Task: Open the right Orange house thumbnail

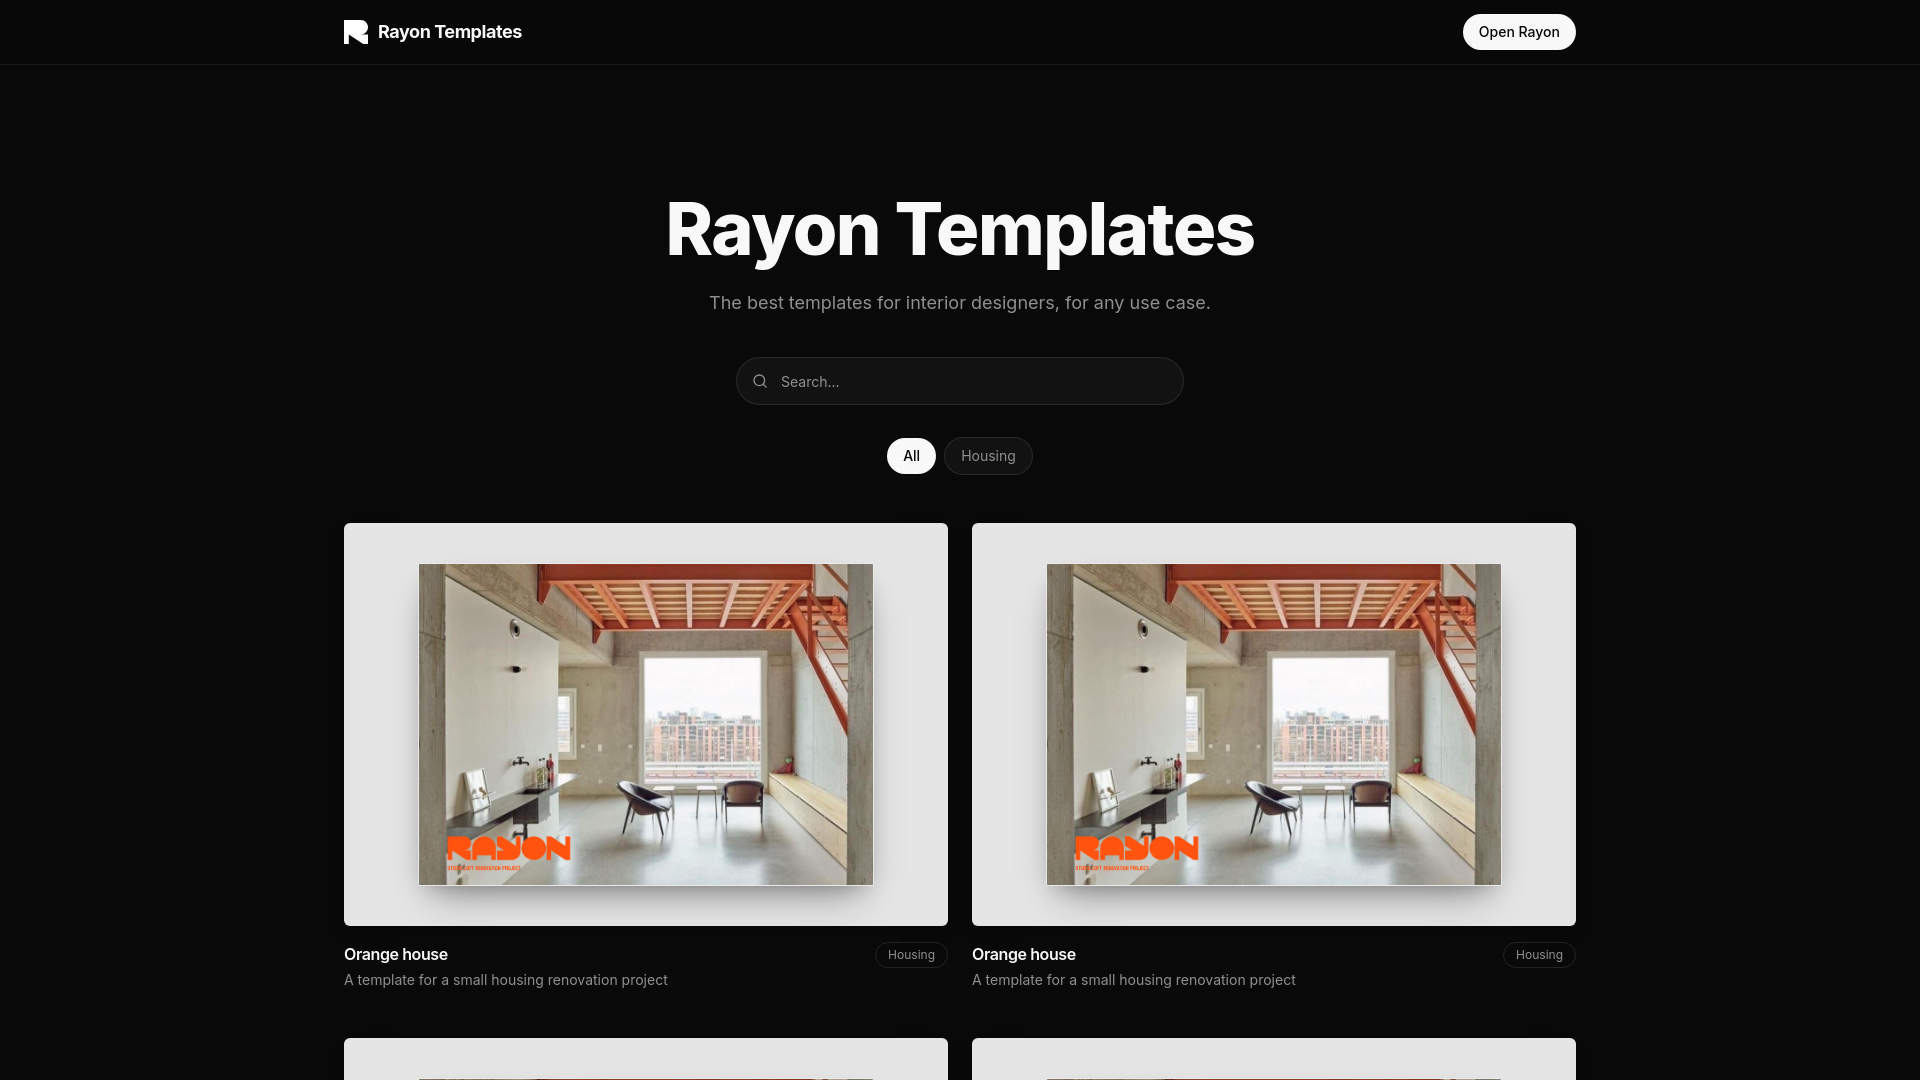Action: coord(1274,724)
